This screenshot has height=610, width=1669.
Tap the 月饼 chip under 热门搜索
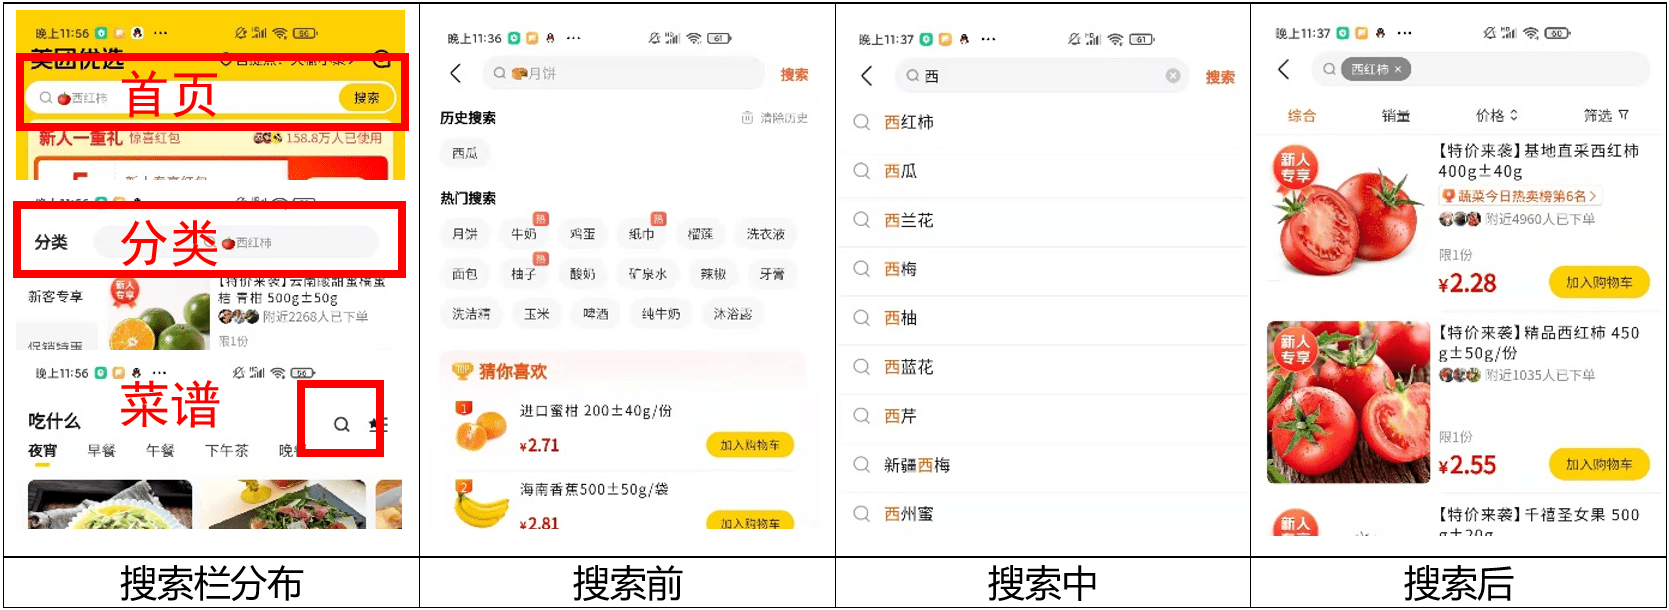click(465, 234)
